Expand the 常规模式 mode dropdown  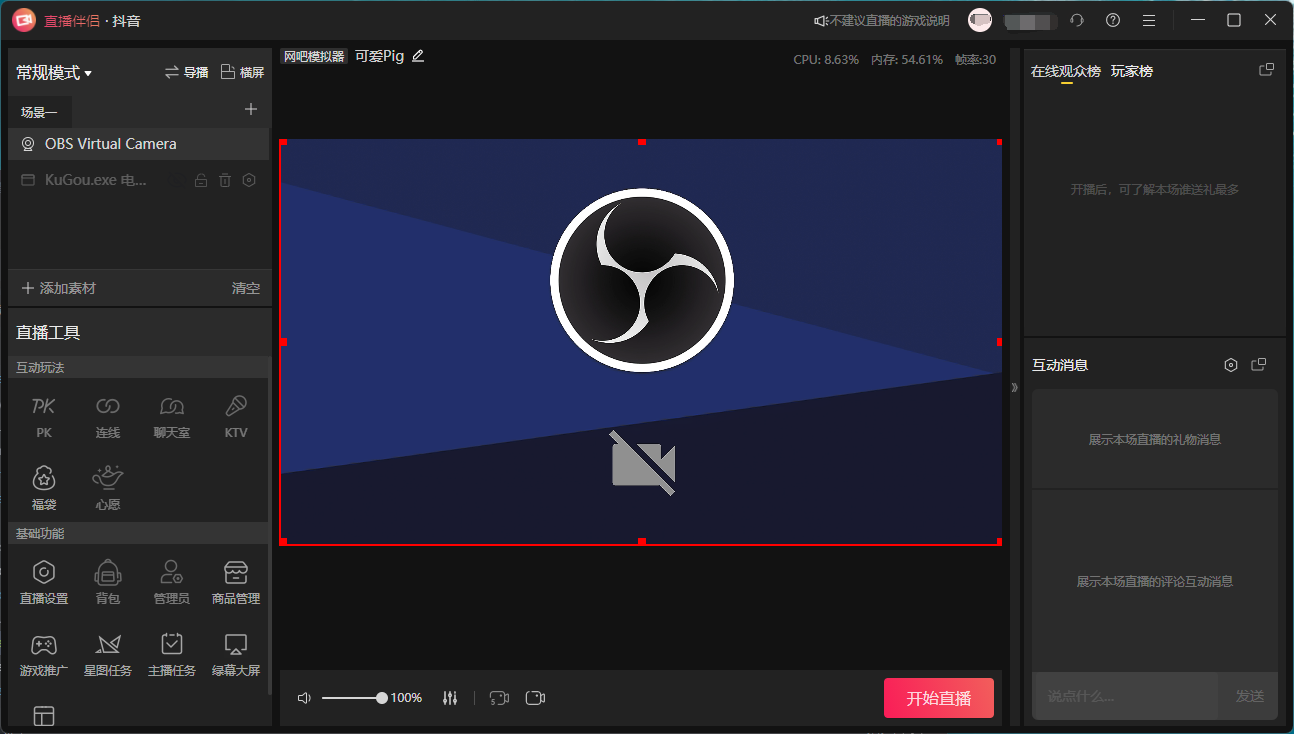pyautogui.click(x=54, y=72)
